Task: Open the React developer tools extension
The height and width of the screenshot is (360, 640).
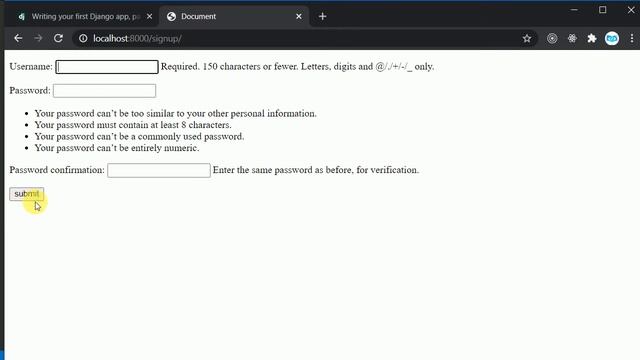Action: point(572,38)
